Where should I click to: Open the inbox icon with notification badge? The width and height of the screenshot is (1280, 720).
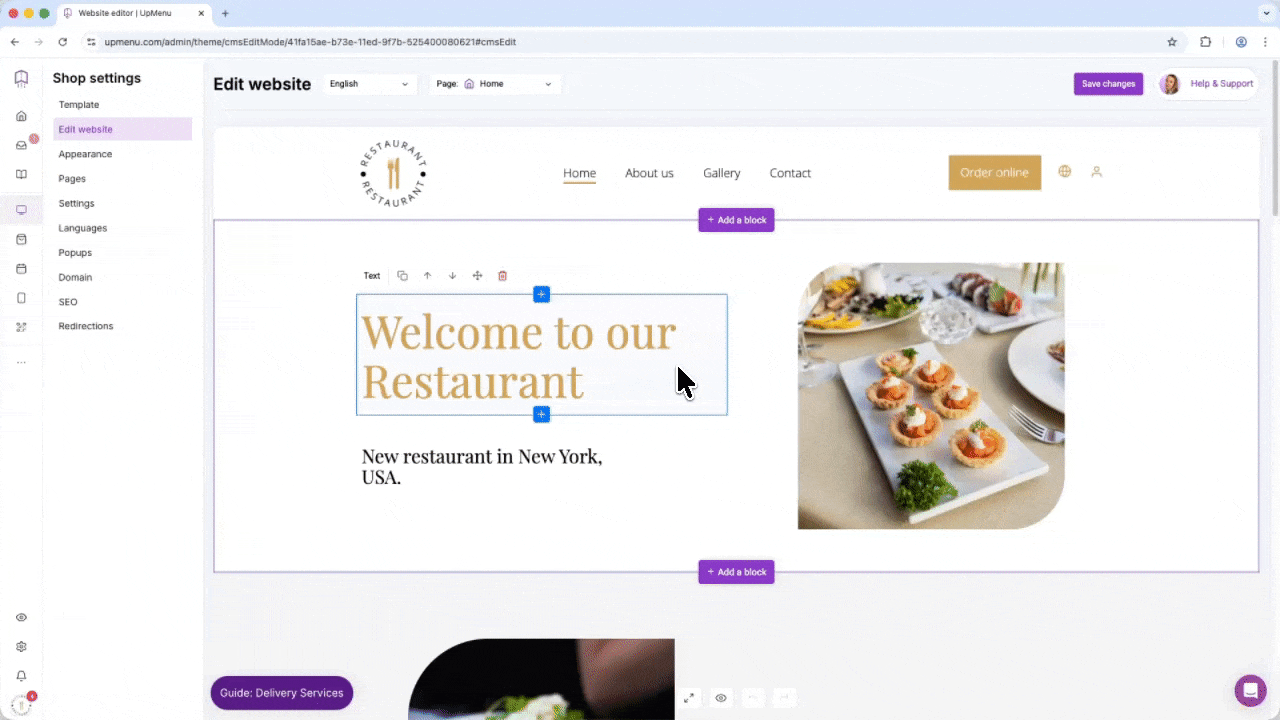click(x=21, y=145)
